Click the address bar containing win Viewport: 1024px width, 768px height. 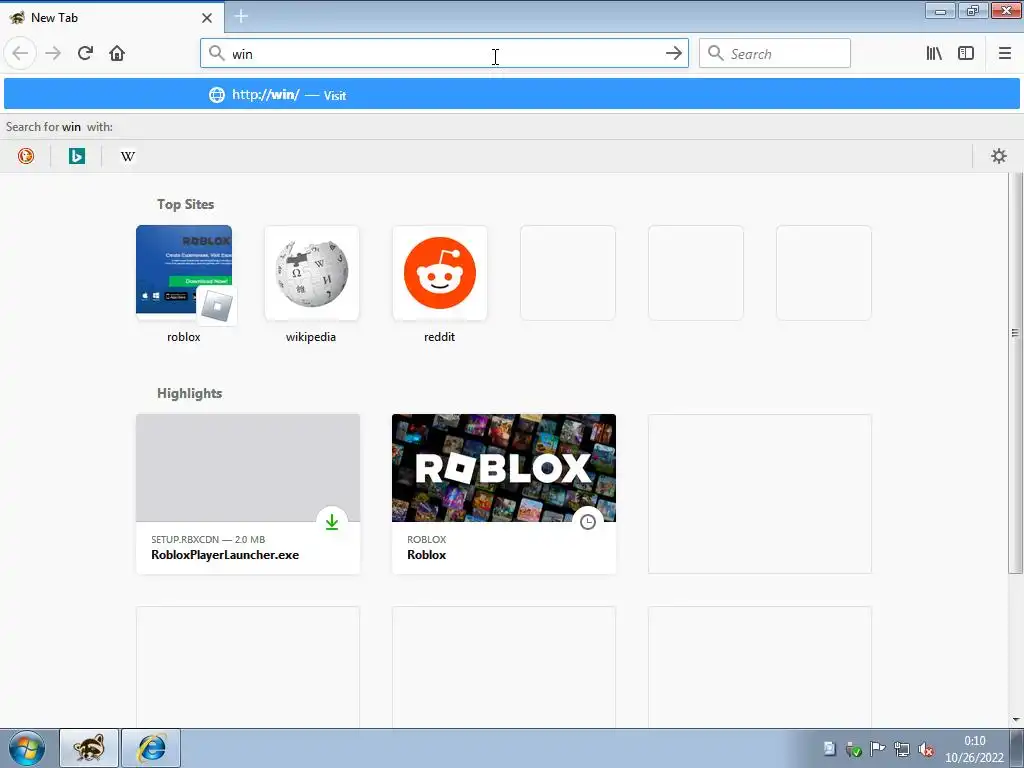(444, 54)
